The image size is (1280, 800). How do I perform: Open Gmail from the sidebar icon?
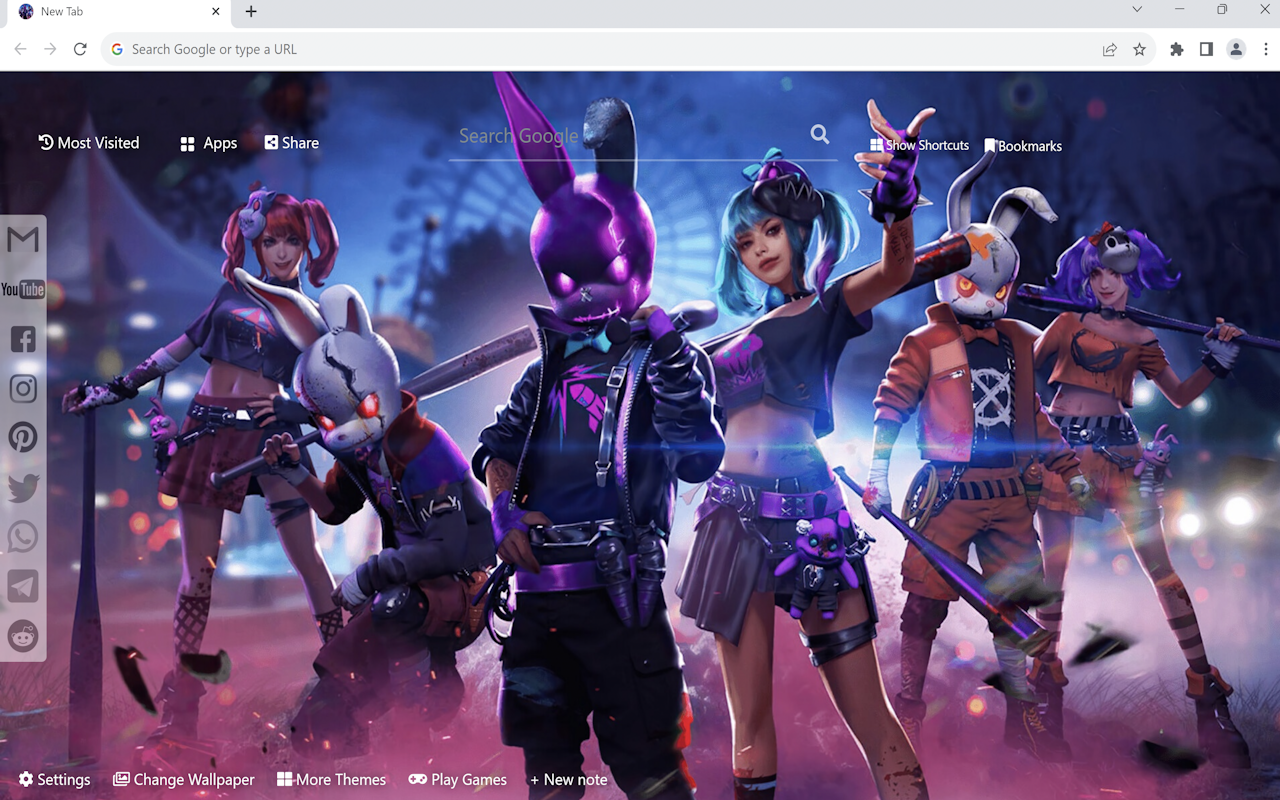(x=23, y=240)
